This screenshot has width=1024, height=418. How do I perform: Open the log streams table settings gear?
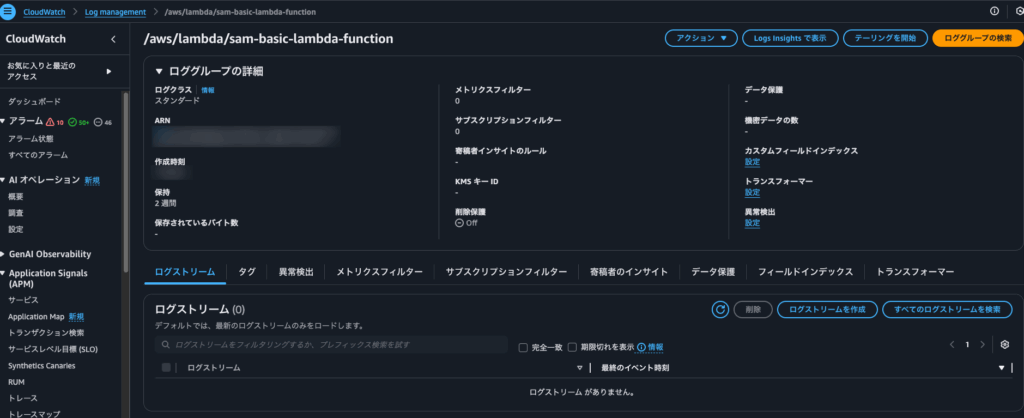click(1005, 345)
